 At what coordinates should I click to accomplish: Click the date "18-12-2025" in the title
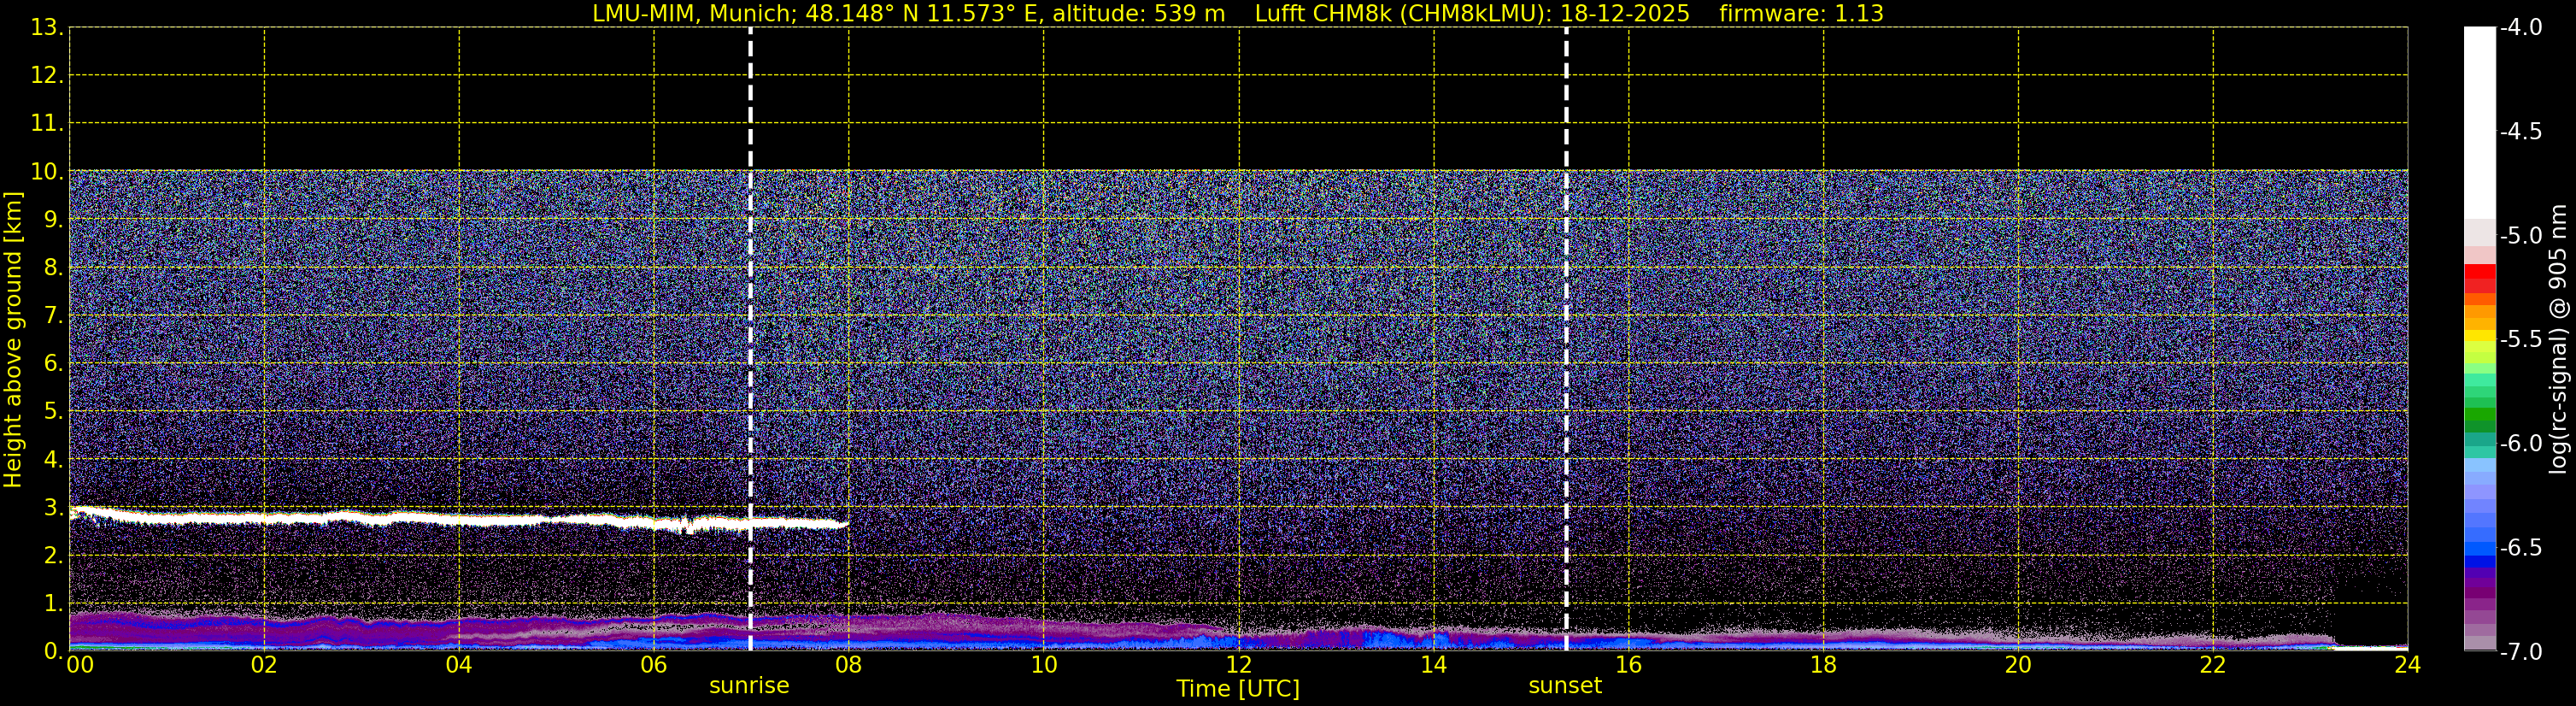(x=1625, y=14)
